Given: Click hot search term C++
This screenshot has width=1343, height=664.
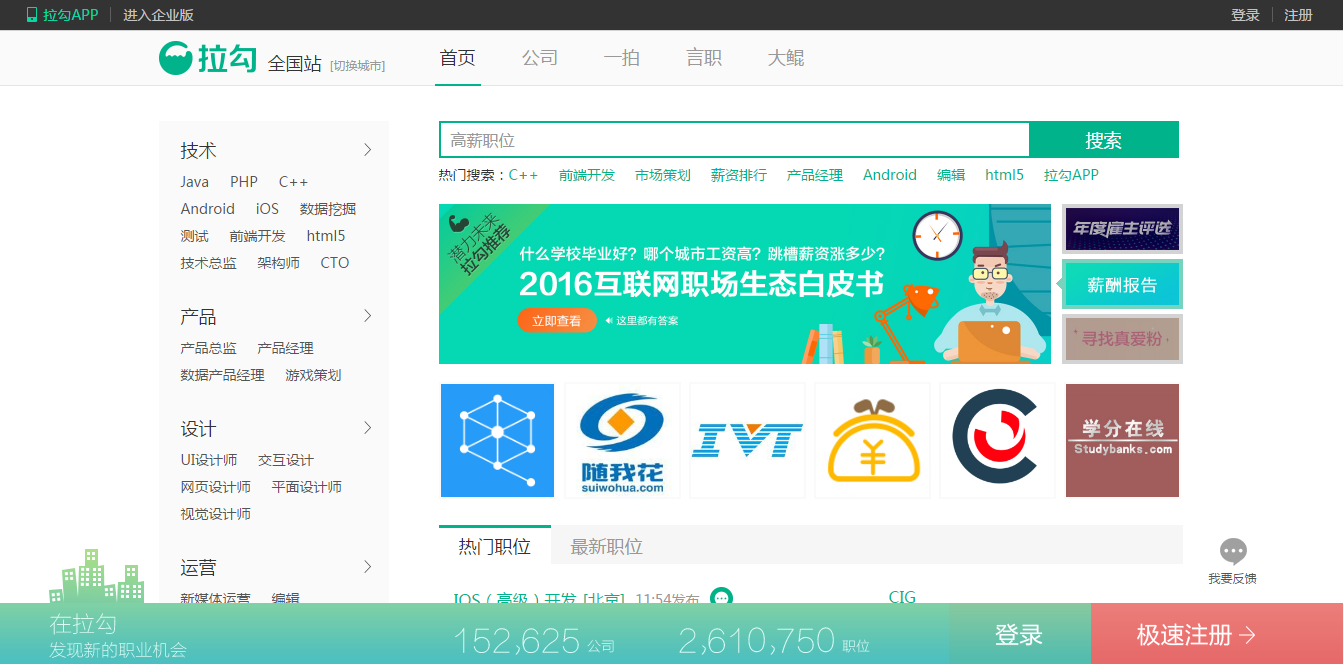Looking at the screenshot, I should pos(523,175).
